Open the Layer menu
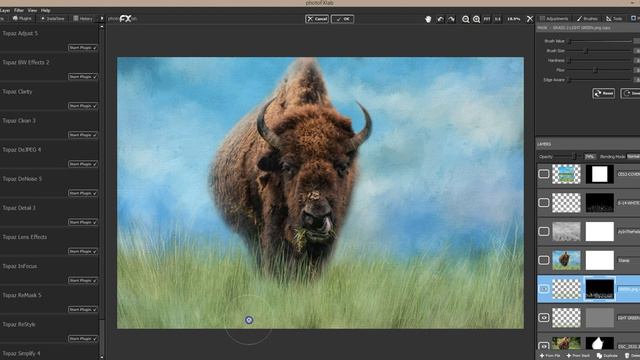Viewport: 640px width, 360px height. pos(5,10)
